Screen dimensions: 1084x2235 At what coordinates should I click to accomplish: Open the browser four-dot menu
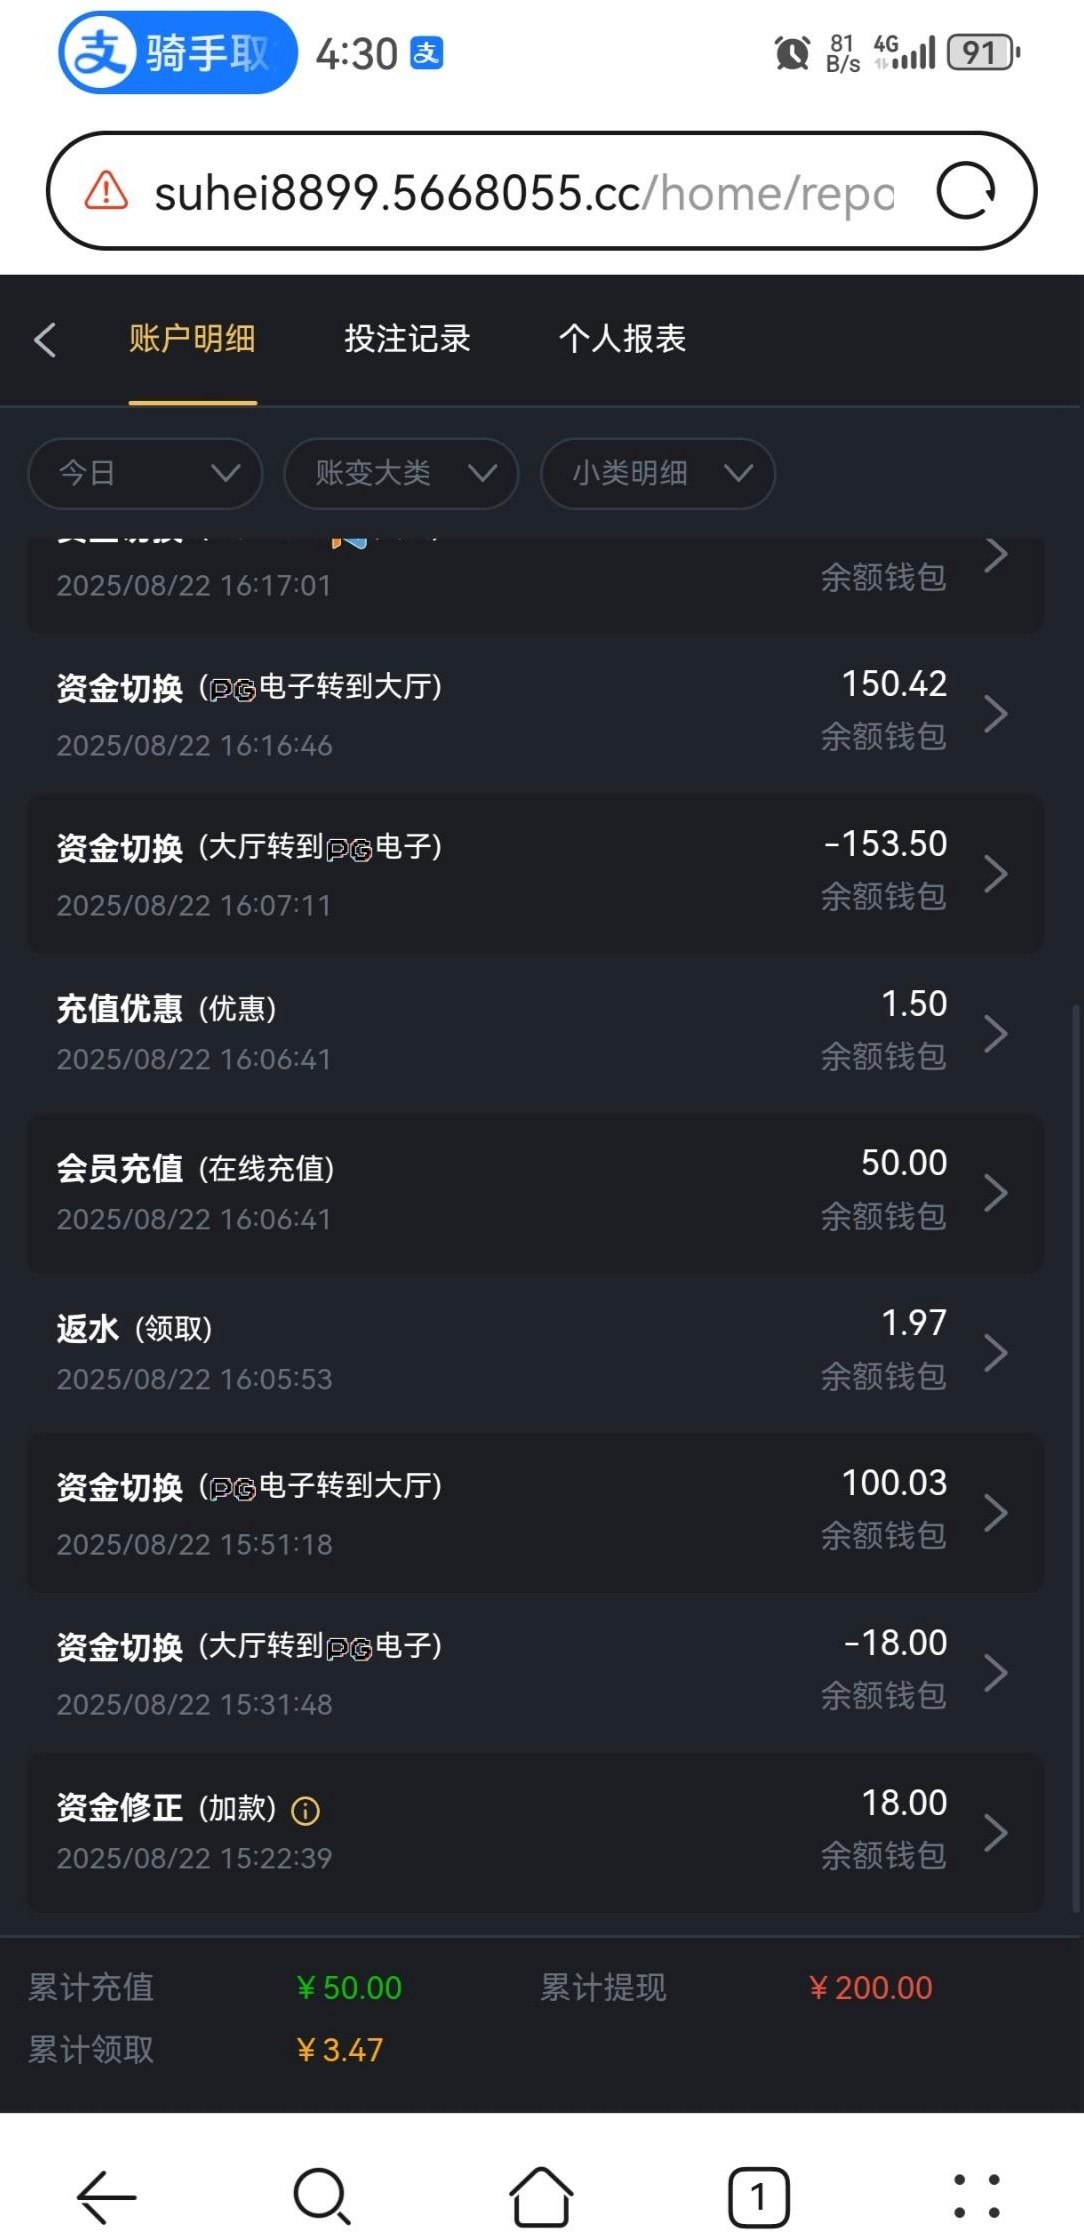(976, 2197)
